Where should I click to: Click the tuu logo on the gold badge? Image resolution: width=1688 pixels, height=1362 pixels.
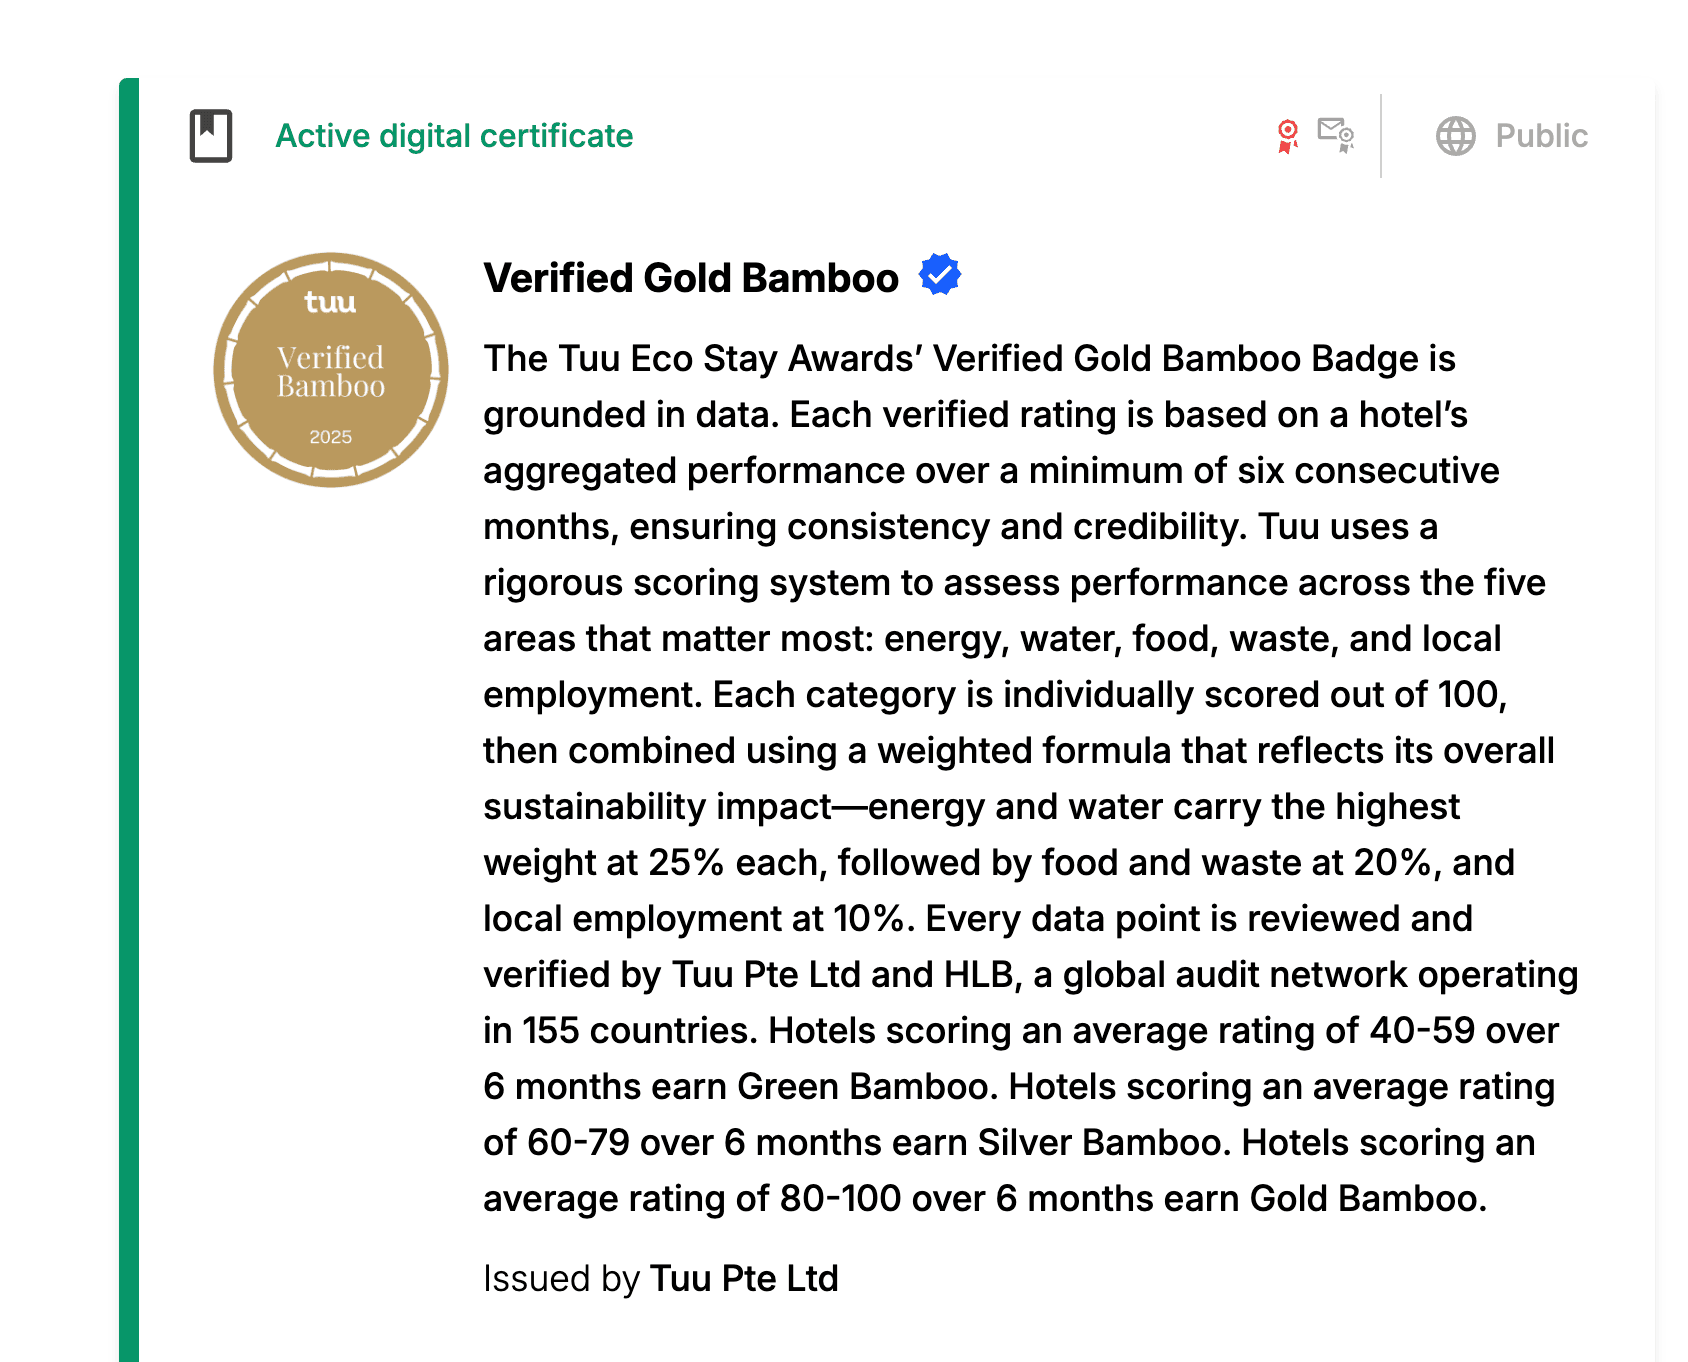click(331, 302)
